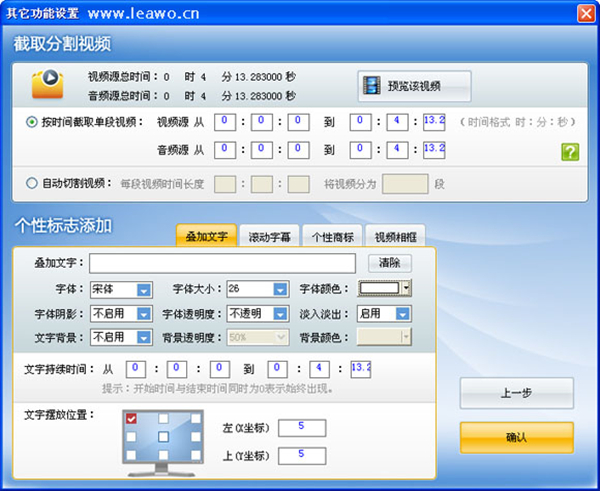Viewport: 600px width, 491px height.
Task: Click the audio source start second field
Action: coord(298,150)
